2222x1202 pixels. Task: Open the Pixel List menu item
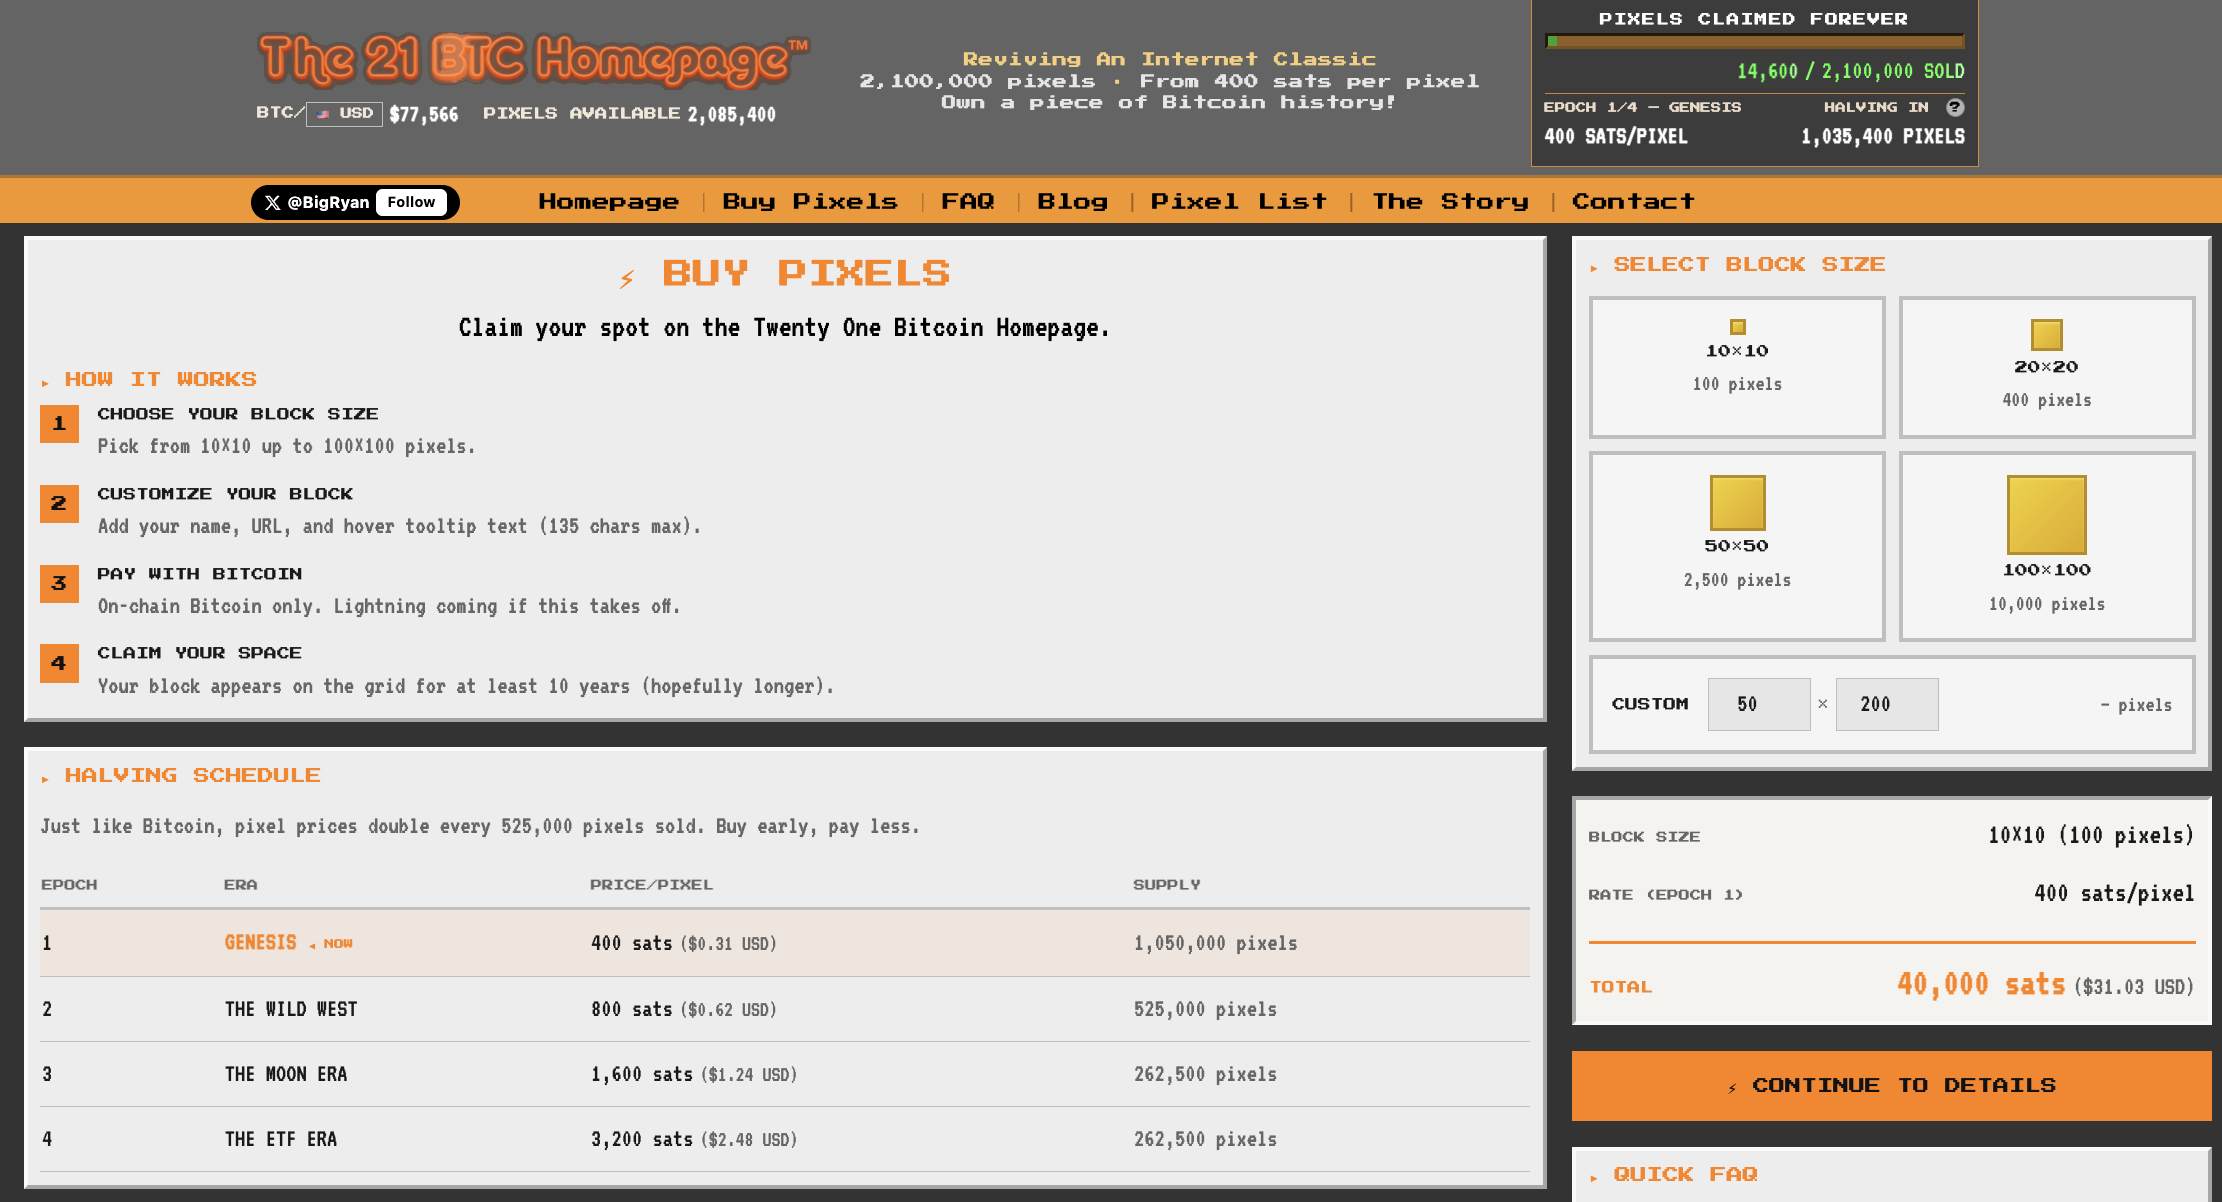(1238, 202)
